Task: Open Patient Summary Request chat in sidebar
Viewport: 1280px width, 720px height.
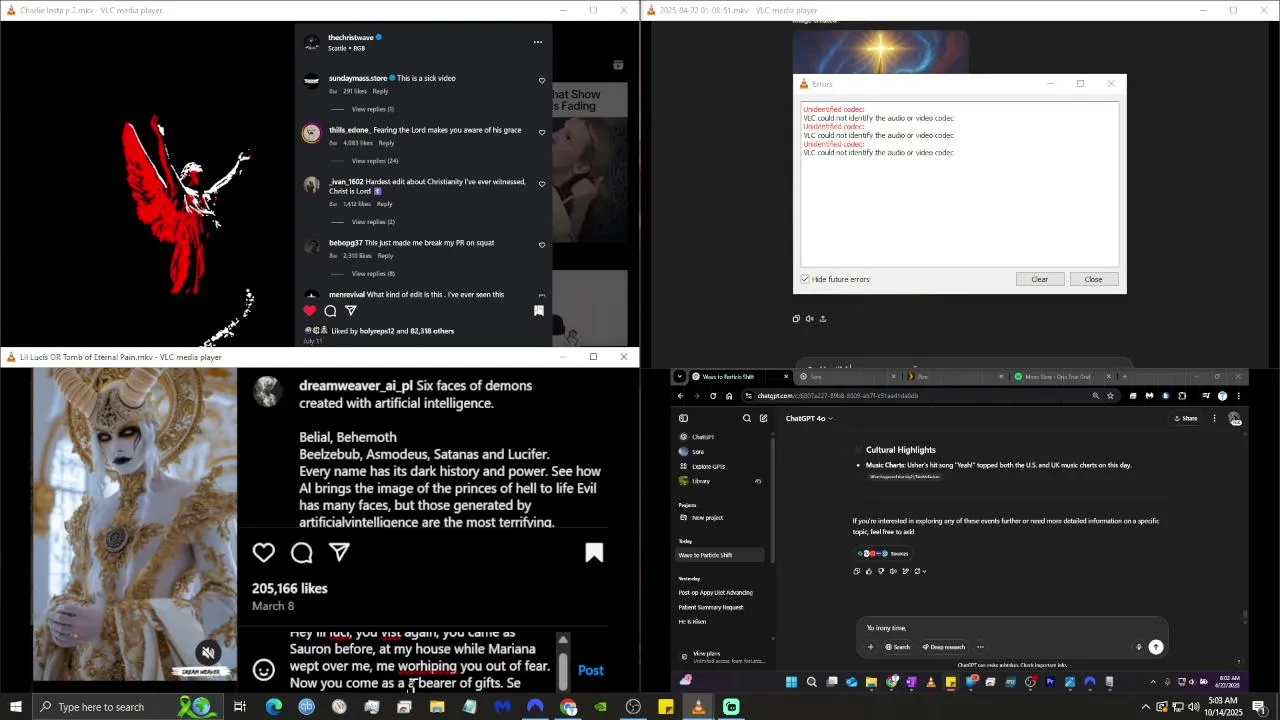Action: pyautogui.click(x=711, y=607)
